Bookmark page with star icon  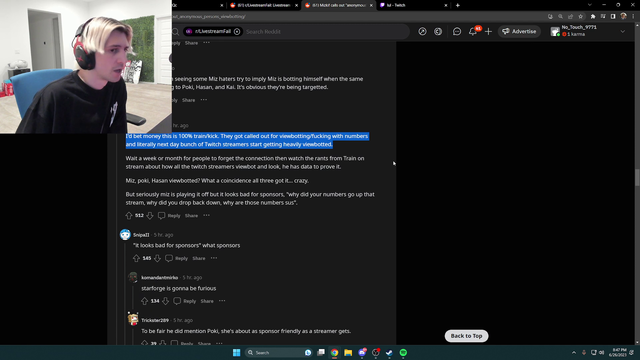tap(580, 16)
